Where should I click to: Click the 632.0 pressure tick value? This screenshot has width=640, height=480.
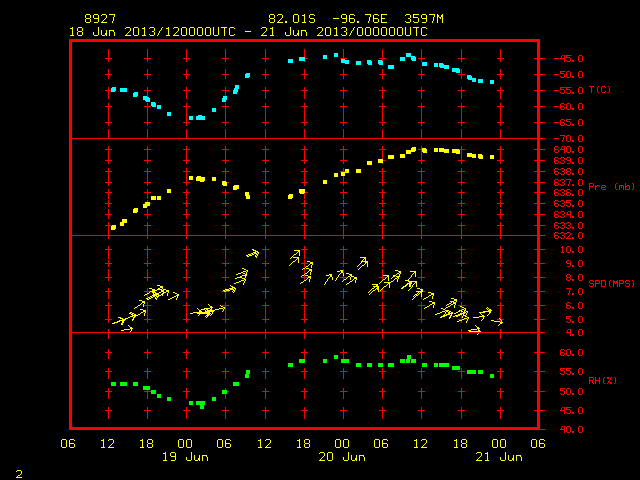[569, 236]
